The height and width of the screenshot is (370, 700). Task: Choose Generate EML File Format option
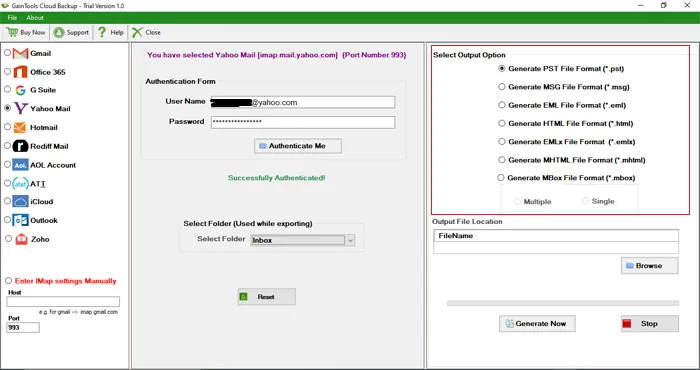(x=502, y=105)
